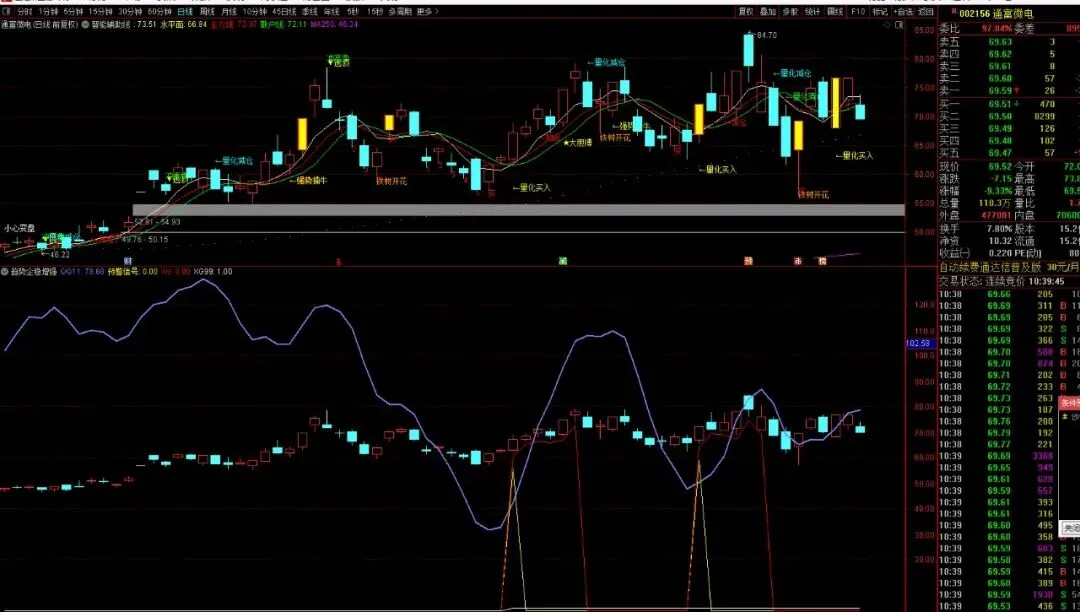This screenshot has width=1080, height=612.
Task: Click the 叠加 overlay button
Action: 768,12
